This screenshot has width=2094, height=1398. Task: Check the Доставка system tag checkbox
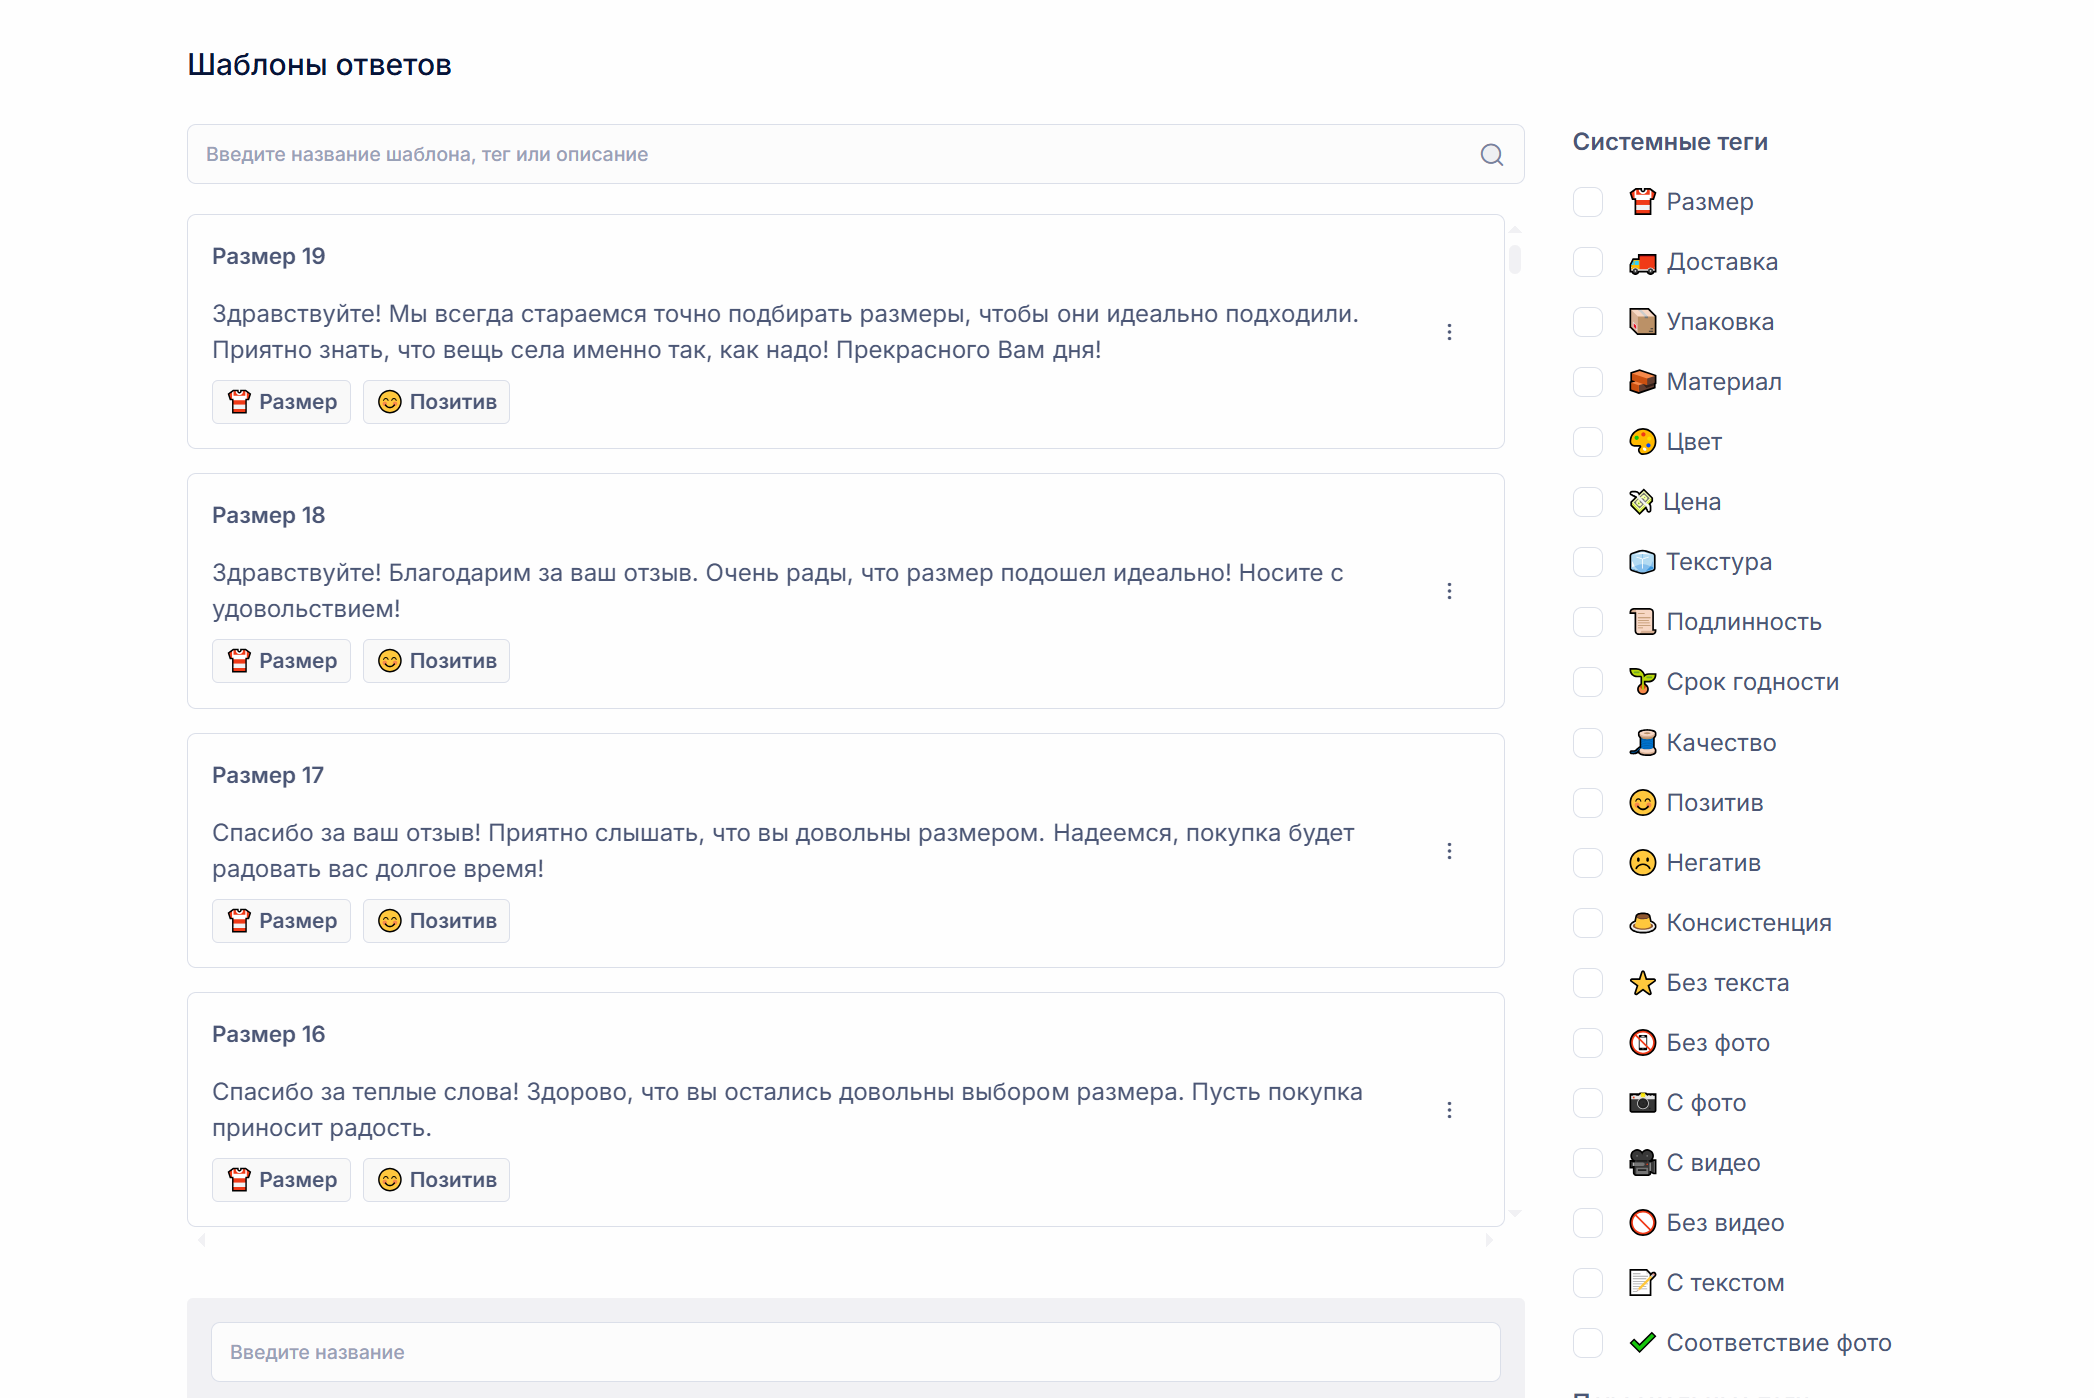(1587, 262)
